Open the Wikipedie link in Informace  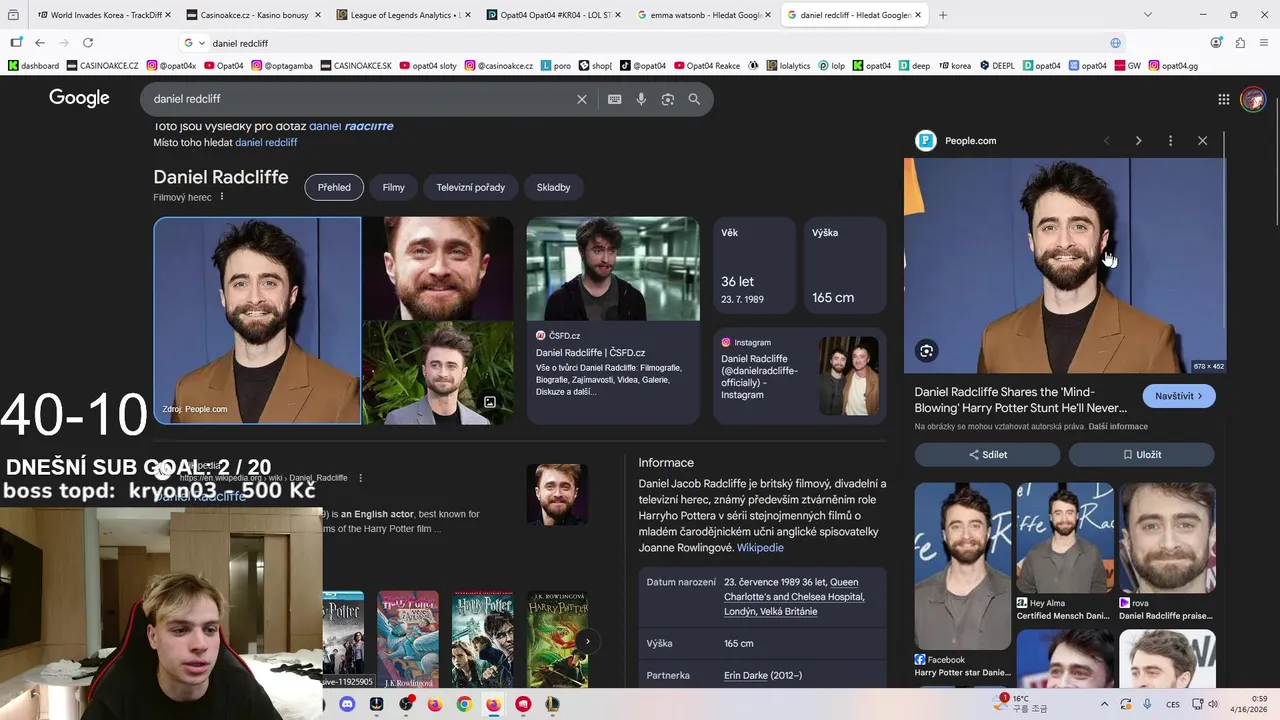(x=760, y=548)
